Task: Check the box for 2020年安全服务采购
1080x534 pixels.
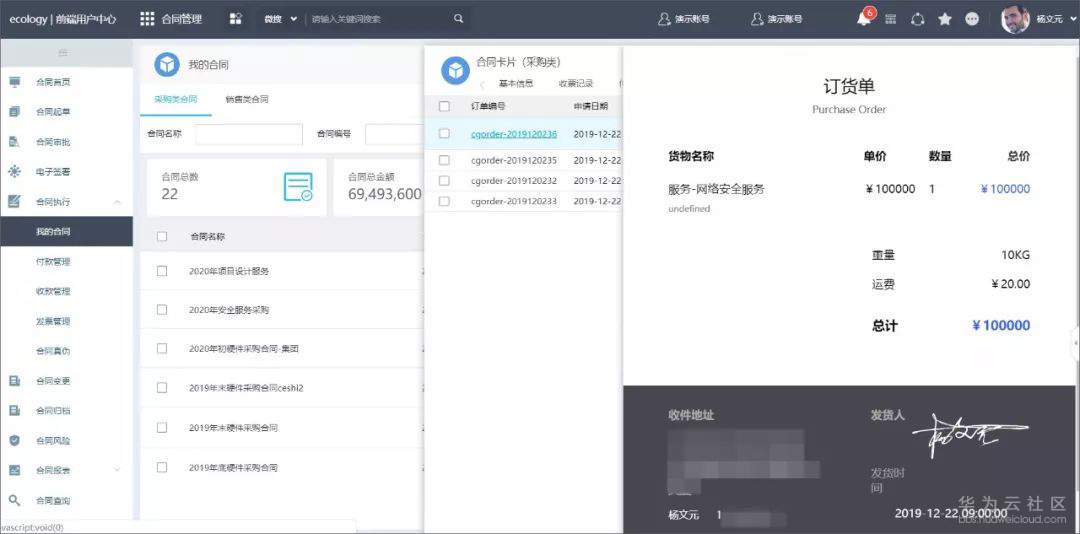Action: coord(162,309)
